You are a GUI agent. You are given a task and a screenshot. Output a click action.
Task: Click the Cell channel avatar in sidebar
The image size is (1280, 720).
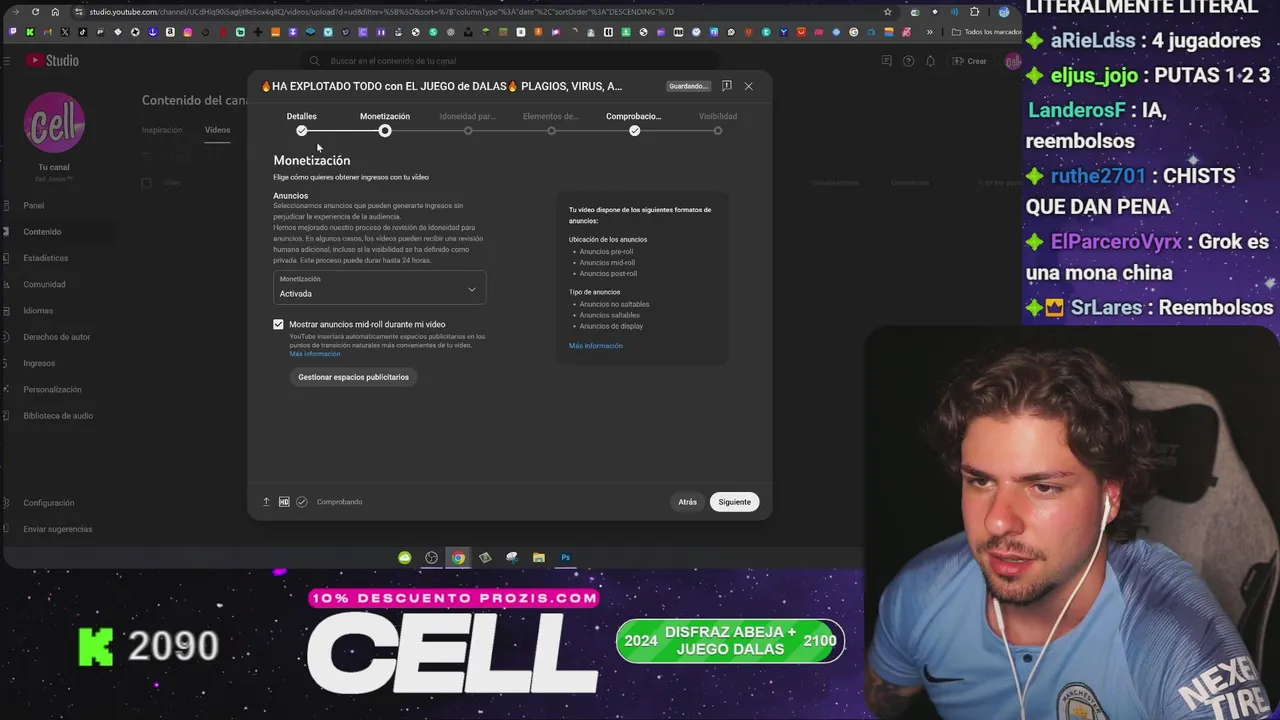pos(54,122)
